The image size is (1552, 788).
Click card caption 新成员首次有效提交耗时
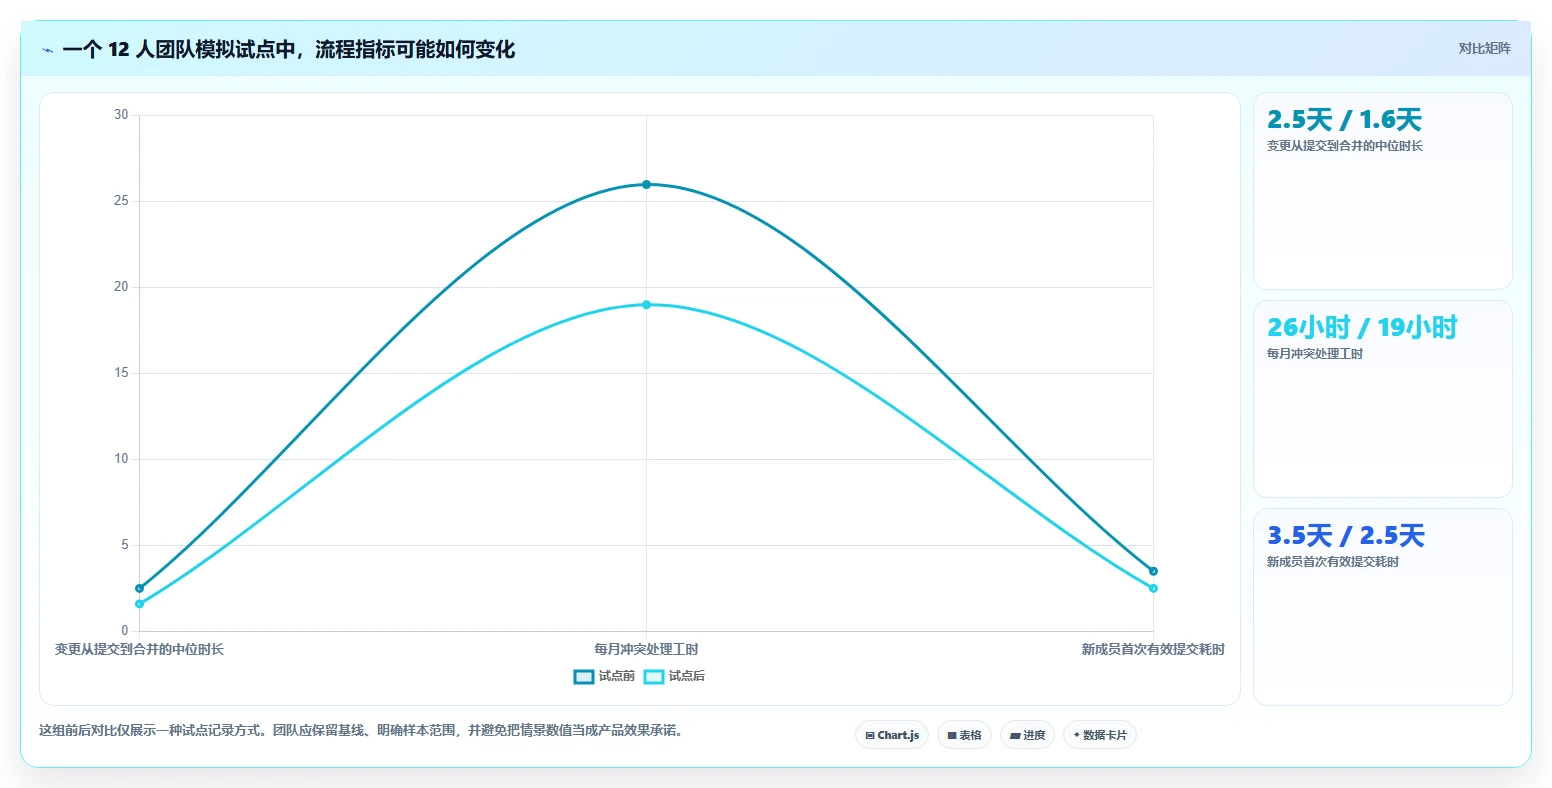coord(1332,562)
